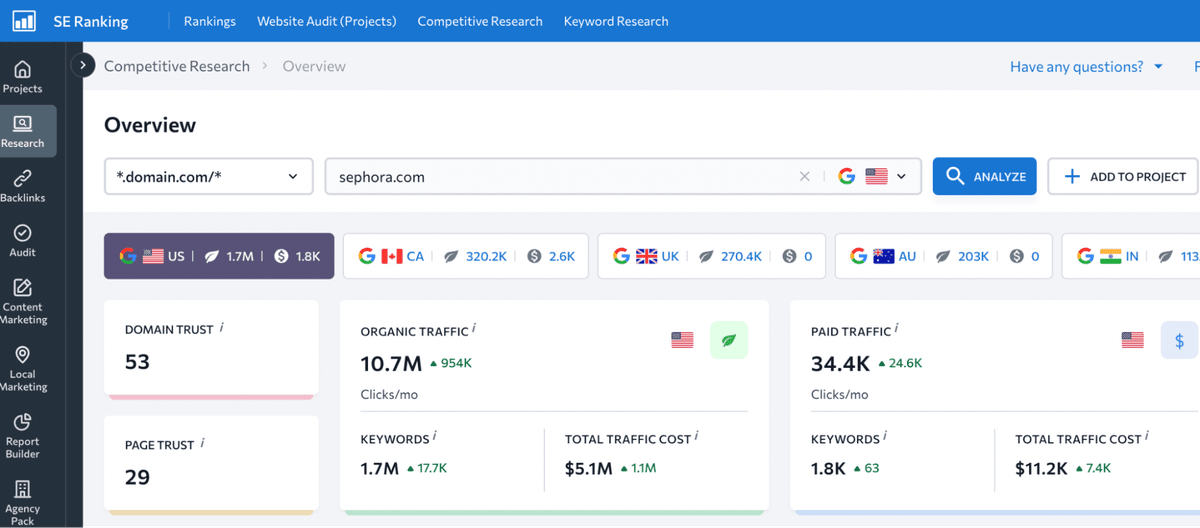This screenshot has height=528, width=1200.
Task: Clear the sephora.com domain field
Action: click(804, 176)
